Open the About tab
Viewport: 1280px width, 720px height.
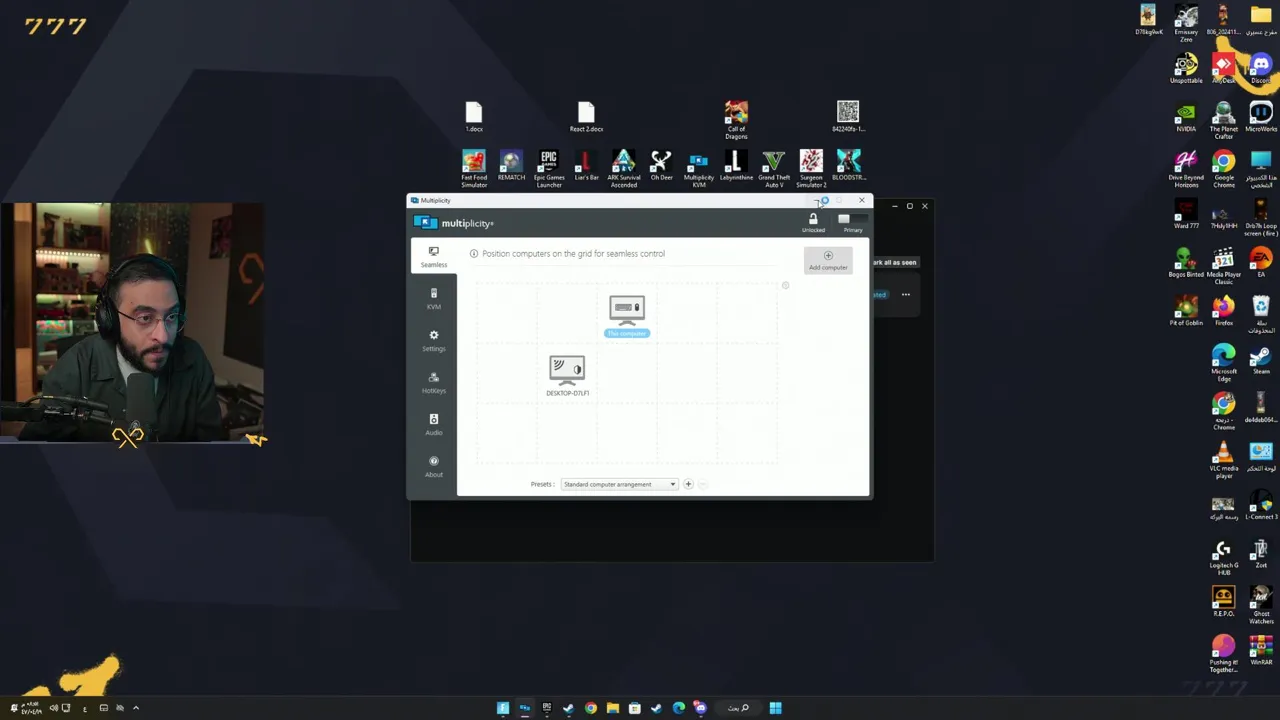click(433, 467)
